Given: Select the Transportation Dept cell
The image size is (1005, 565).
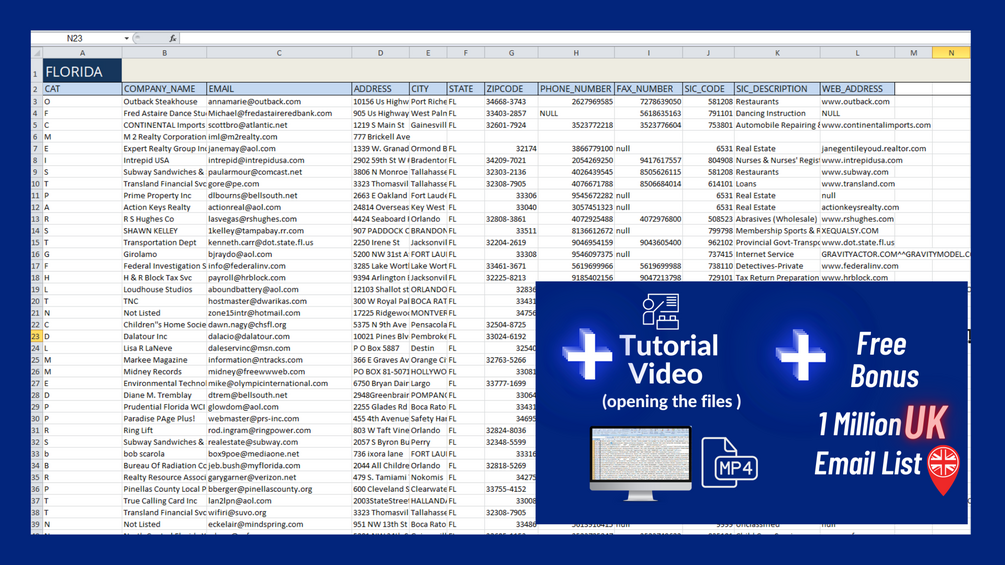Looking at the screenshot, I should click(164, 242).
